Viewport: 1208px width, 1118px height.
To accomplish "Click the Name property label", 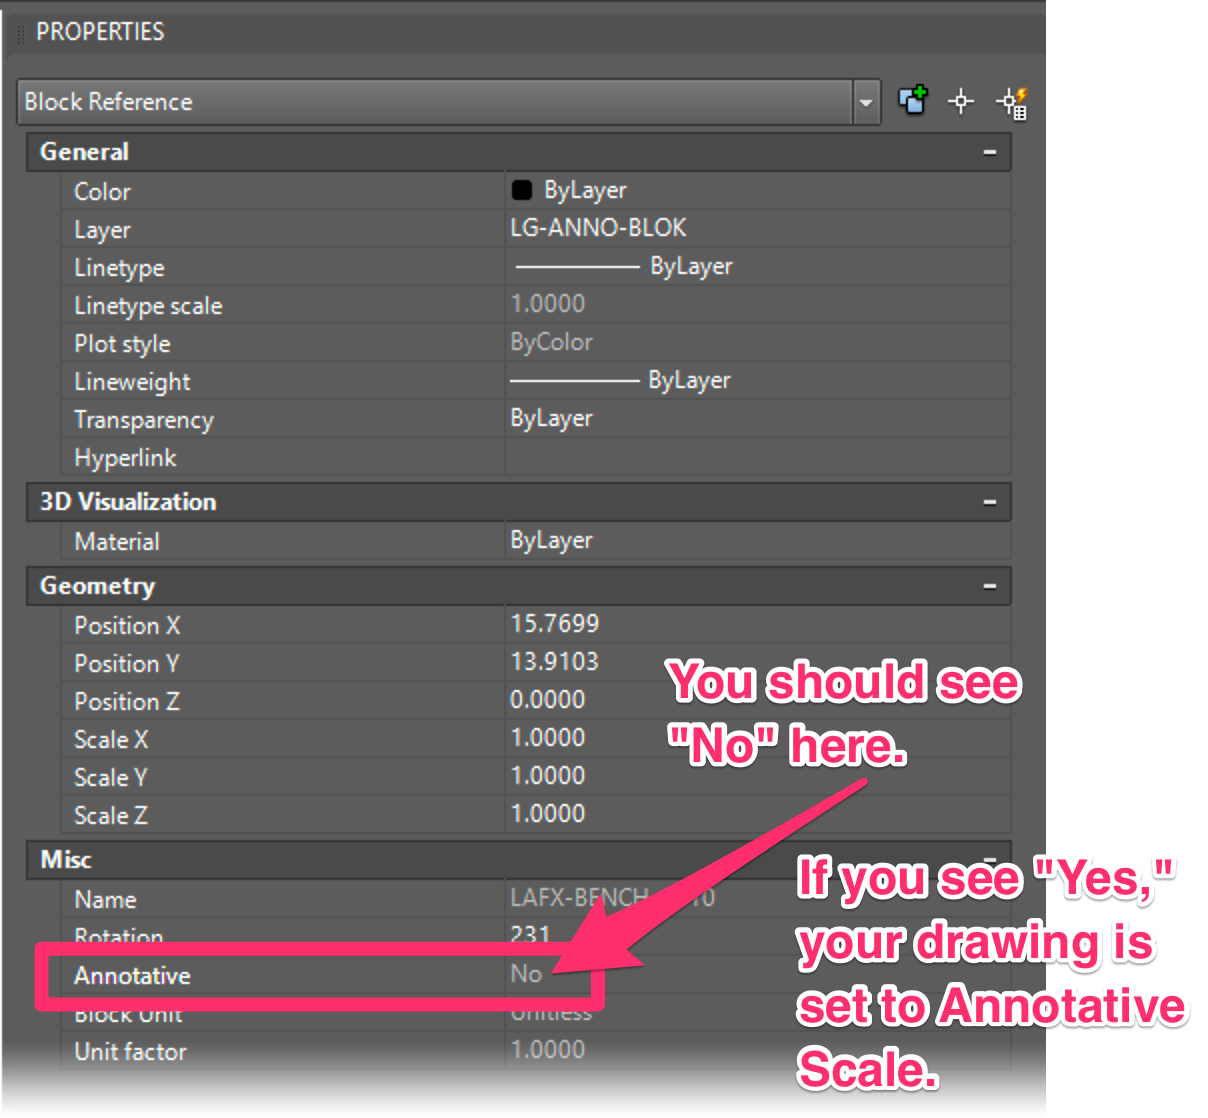I will [105, 899].
